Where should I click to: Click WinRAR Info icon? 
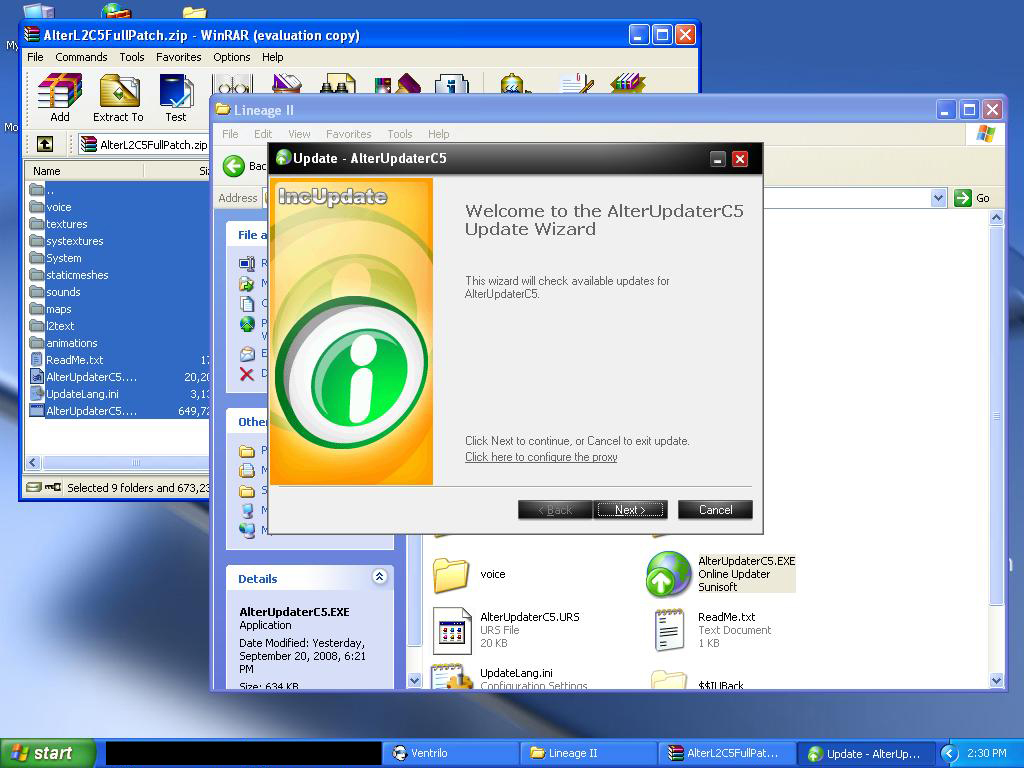[x=451, y=84]
